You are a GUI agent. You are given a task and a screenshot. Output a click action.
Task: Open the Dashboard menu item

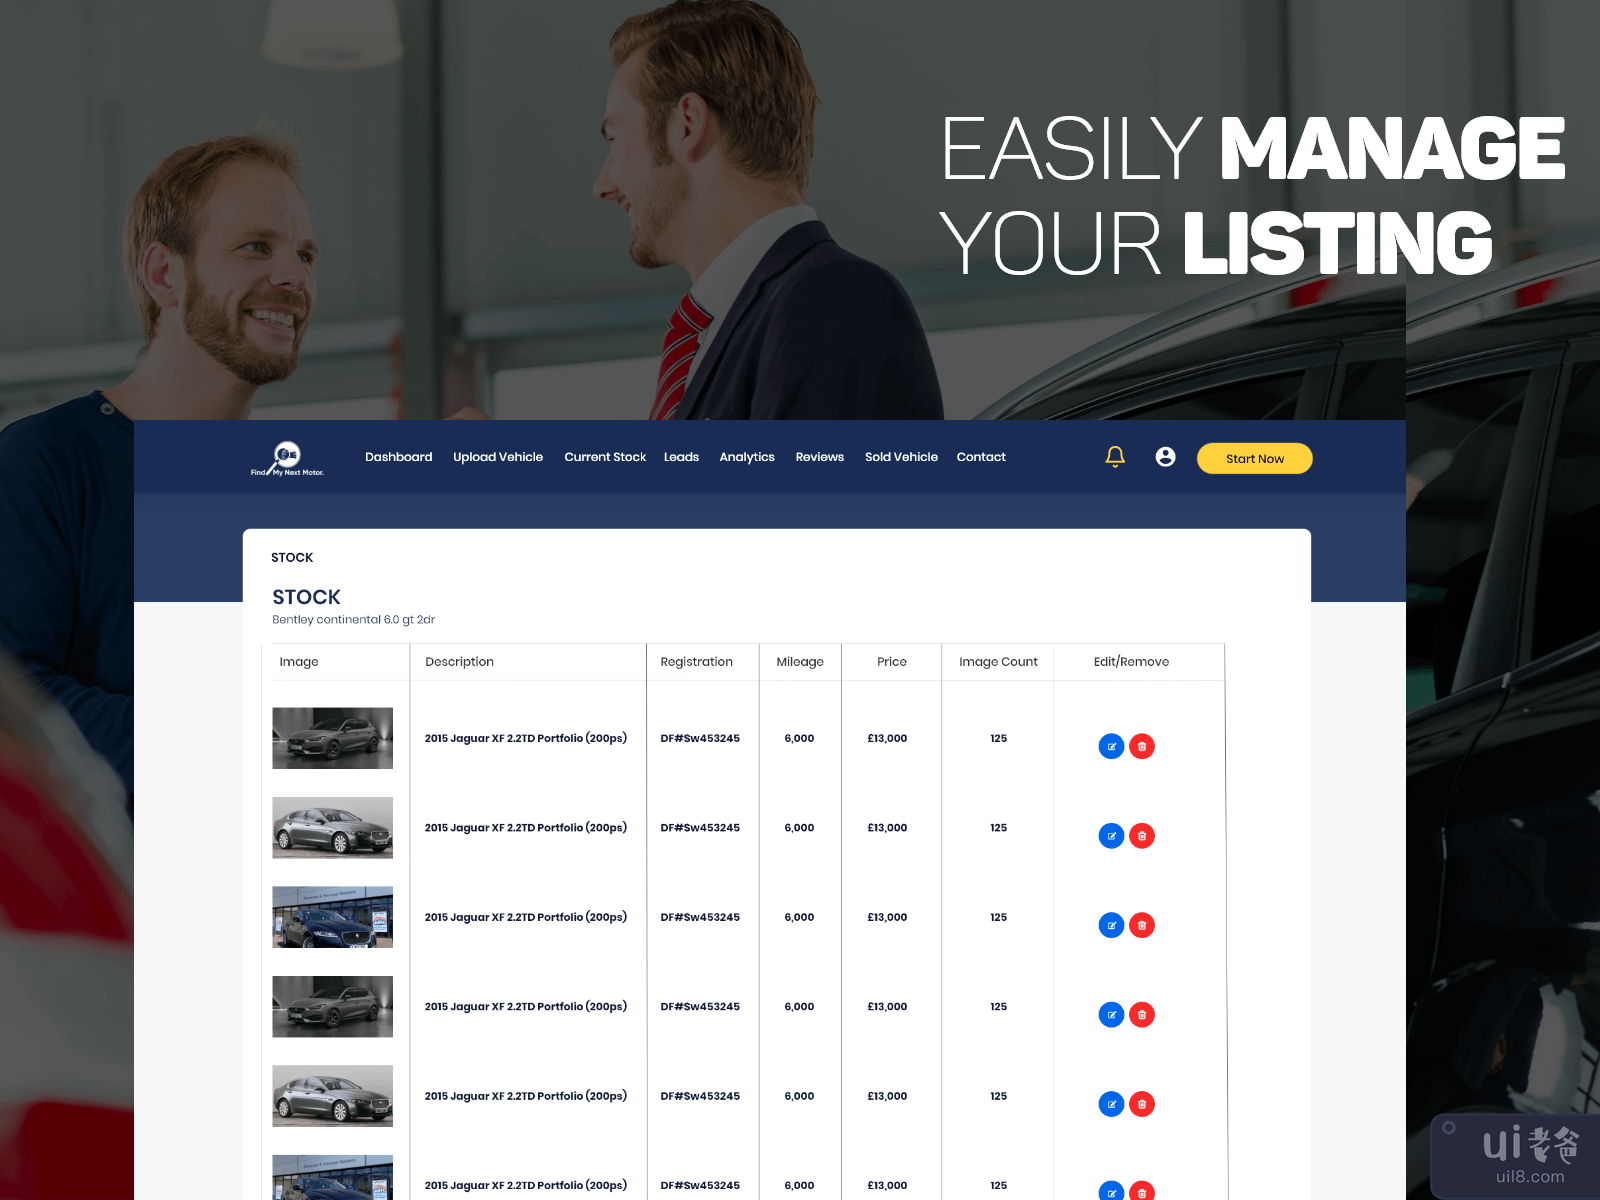point(398,457)
